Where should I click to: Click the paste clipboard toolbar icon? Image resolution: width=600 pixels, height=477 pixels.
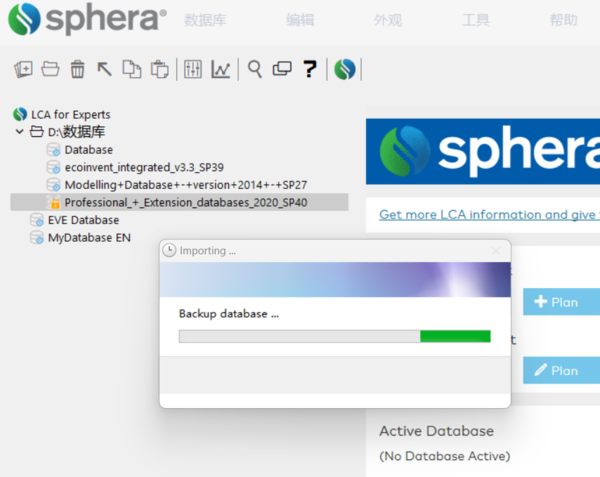160,69
